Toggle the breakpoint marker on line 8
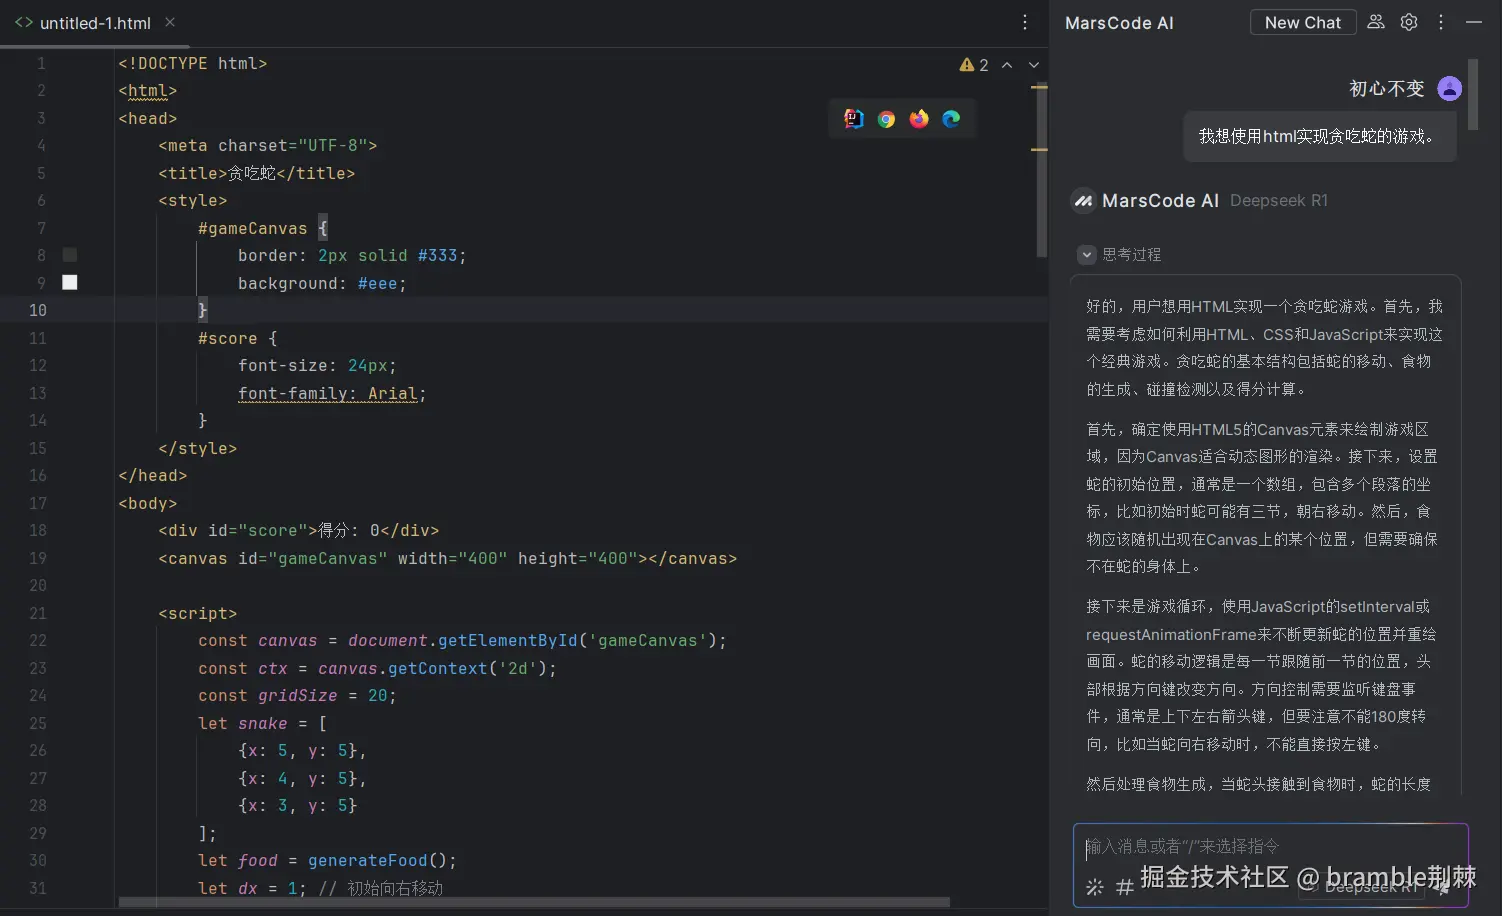1502x916 pixels. (69, 255)
